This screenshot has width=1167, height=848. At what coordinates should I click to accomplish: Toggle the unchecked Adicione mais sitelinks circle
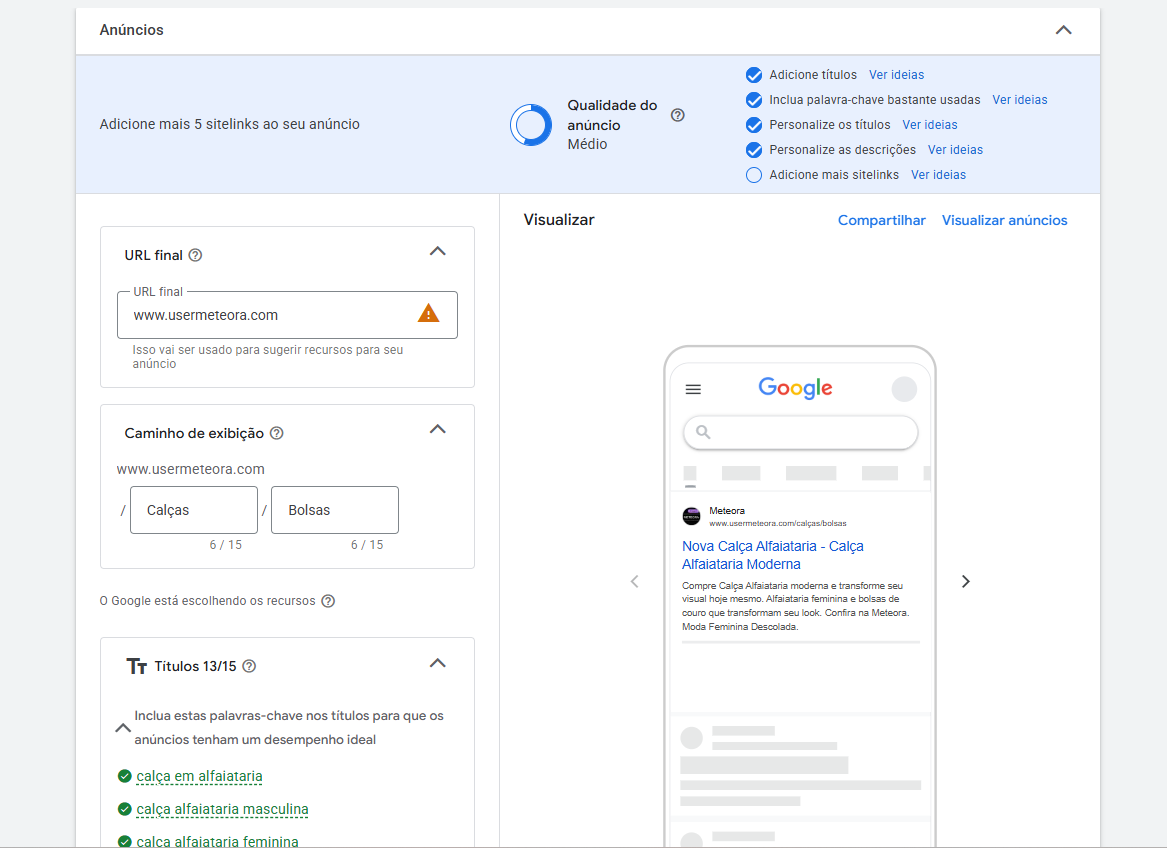click(754, 175)
